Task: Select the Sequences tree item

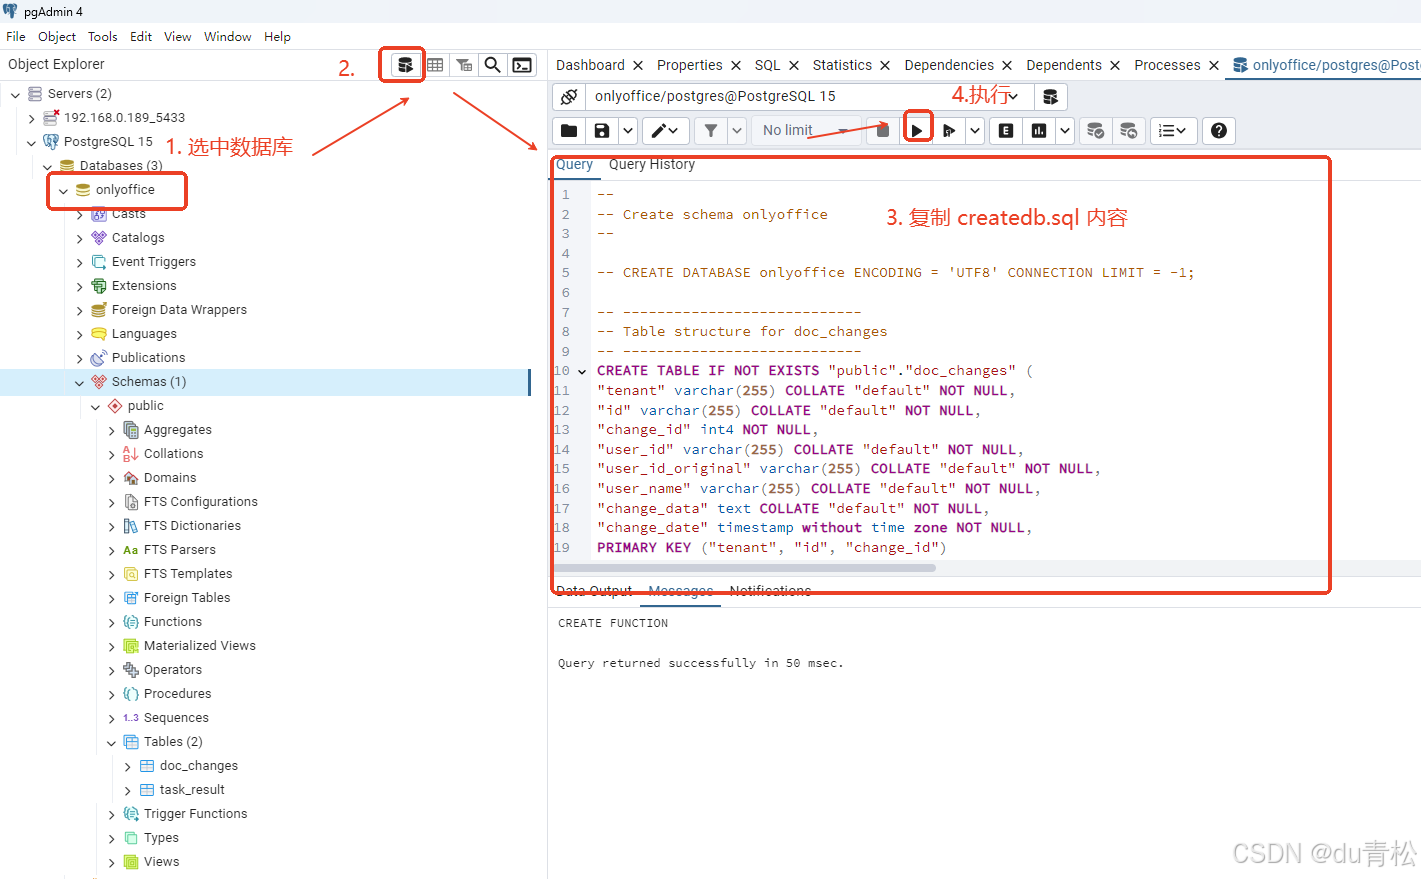Action: (x=176, y=718)
